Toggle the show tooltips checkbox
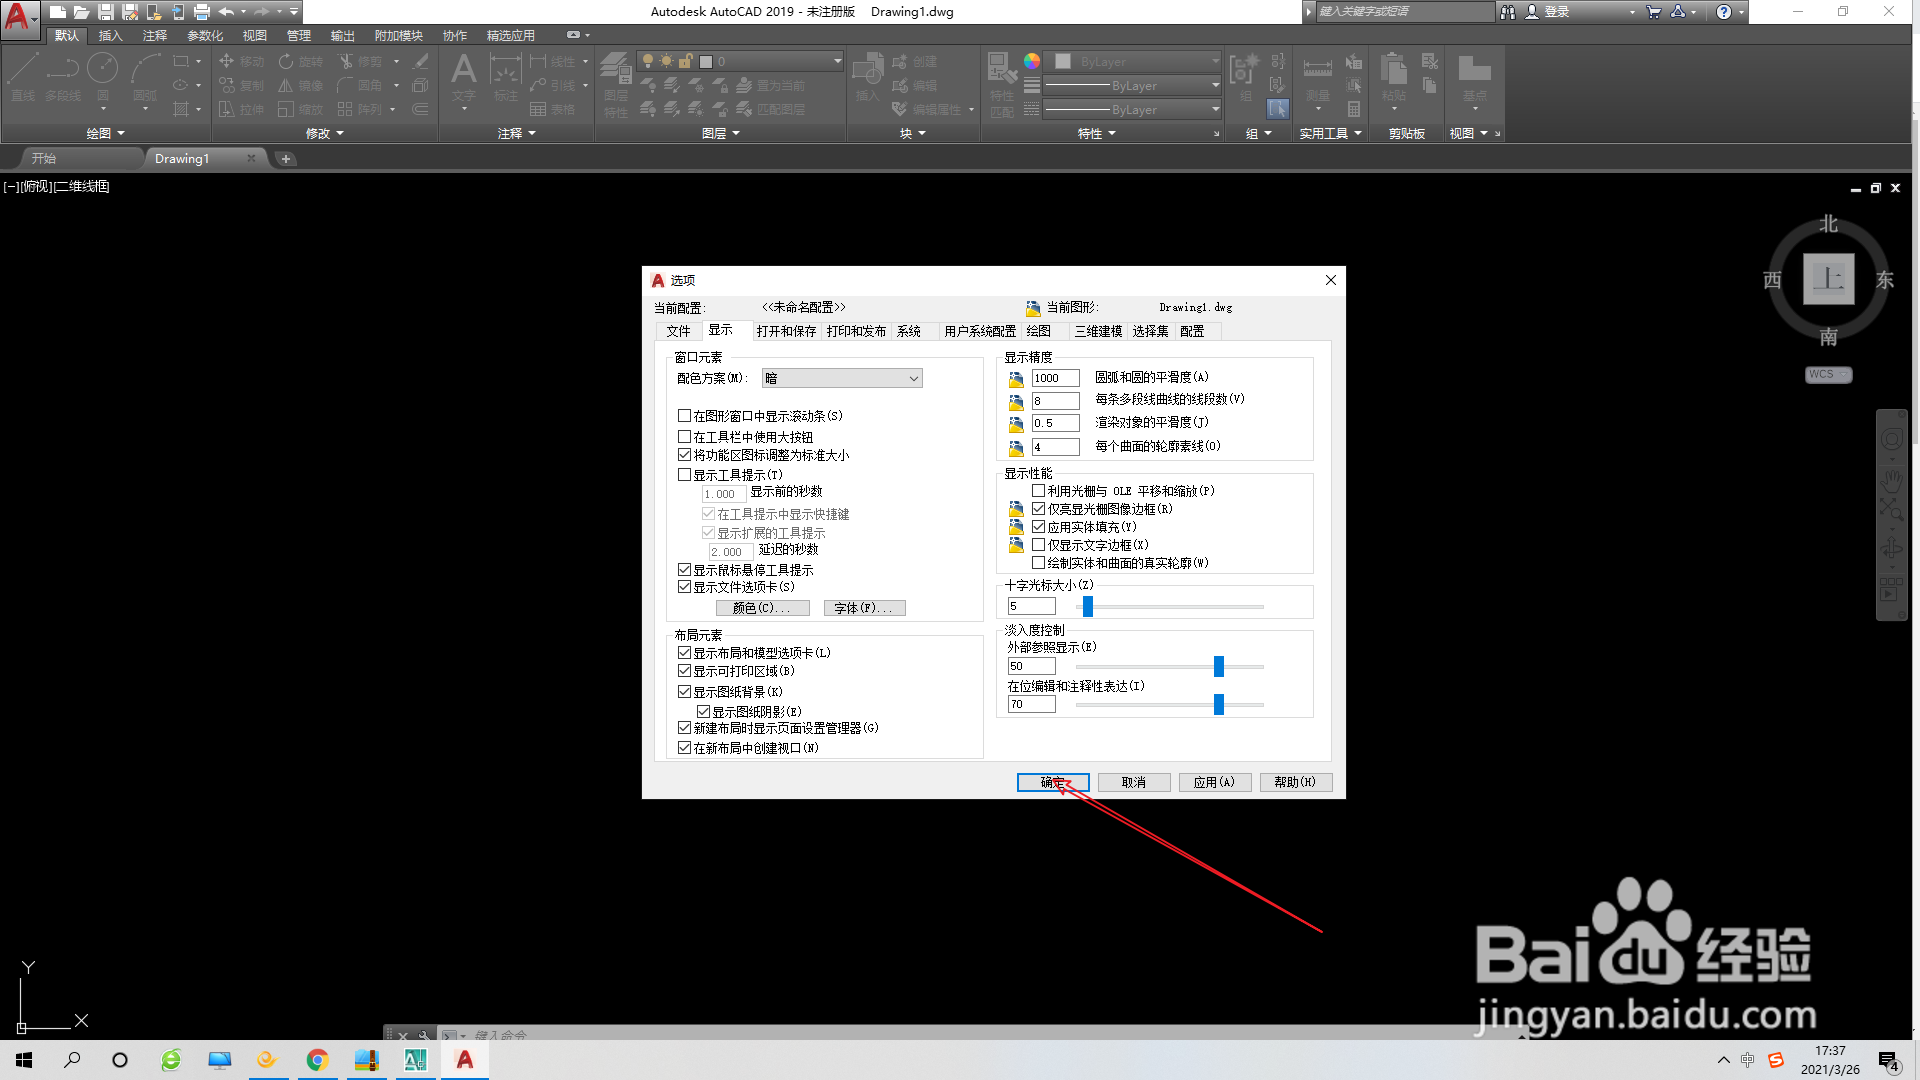This screenshot has width=1920, height=1080. [685, 475]
